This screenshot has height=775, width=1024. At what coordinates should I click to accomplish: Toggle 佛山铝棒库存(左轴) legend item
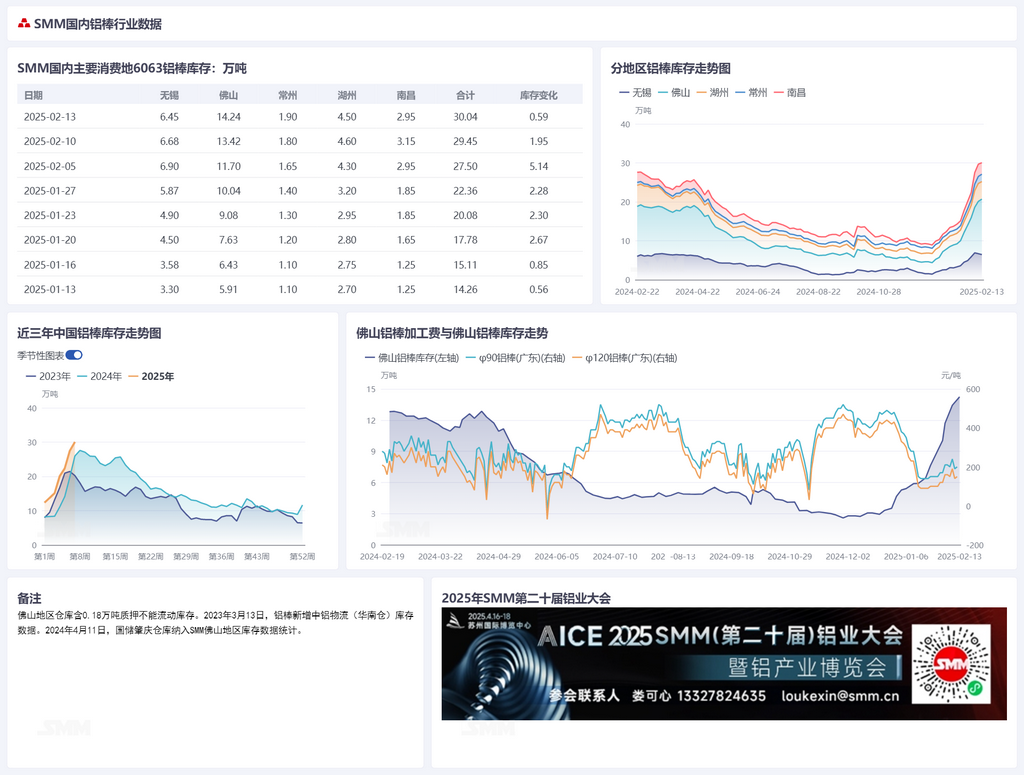(412, 358)
